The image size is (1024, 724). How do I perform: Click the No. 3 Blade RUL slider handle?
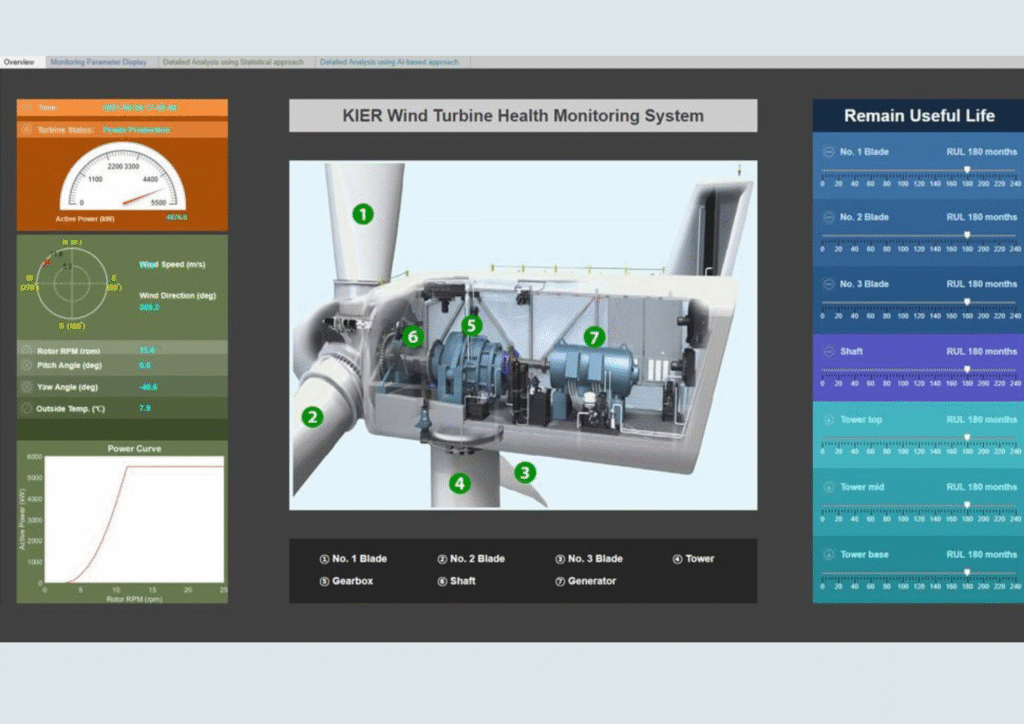(x=967, y=302)
